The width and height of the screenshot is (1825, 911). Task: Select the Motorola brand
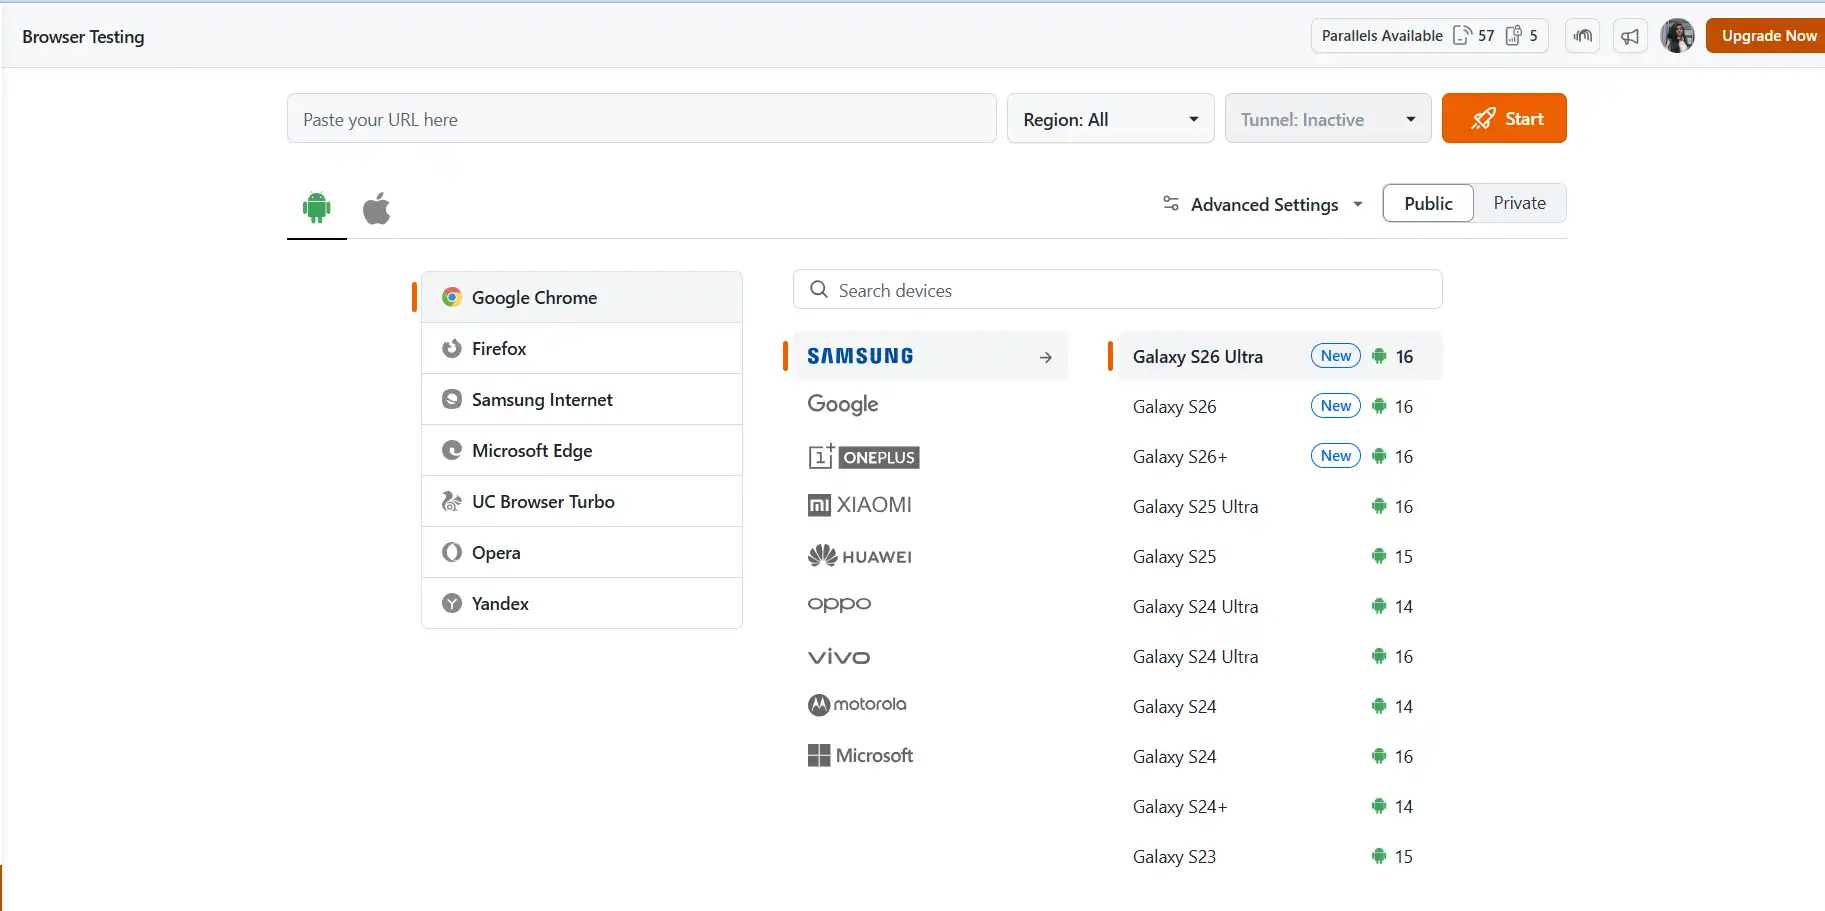tap(857, 705)
